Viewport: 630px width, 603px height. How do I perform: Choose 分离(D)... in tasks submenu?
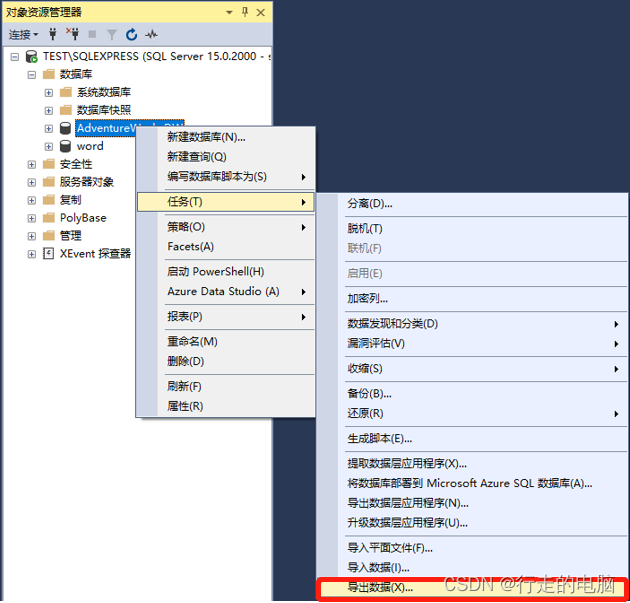tap(472, 204)
